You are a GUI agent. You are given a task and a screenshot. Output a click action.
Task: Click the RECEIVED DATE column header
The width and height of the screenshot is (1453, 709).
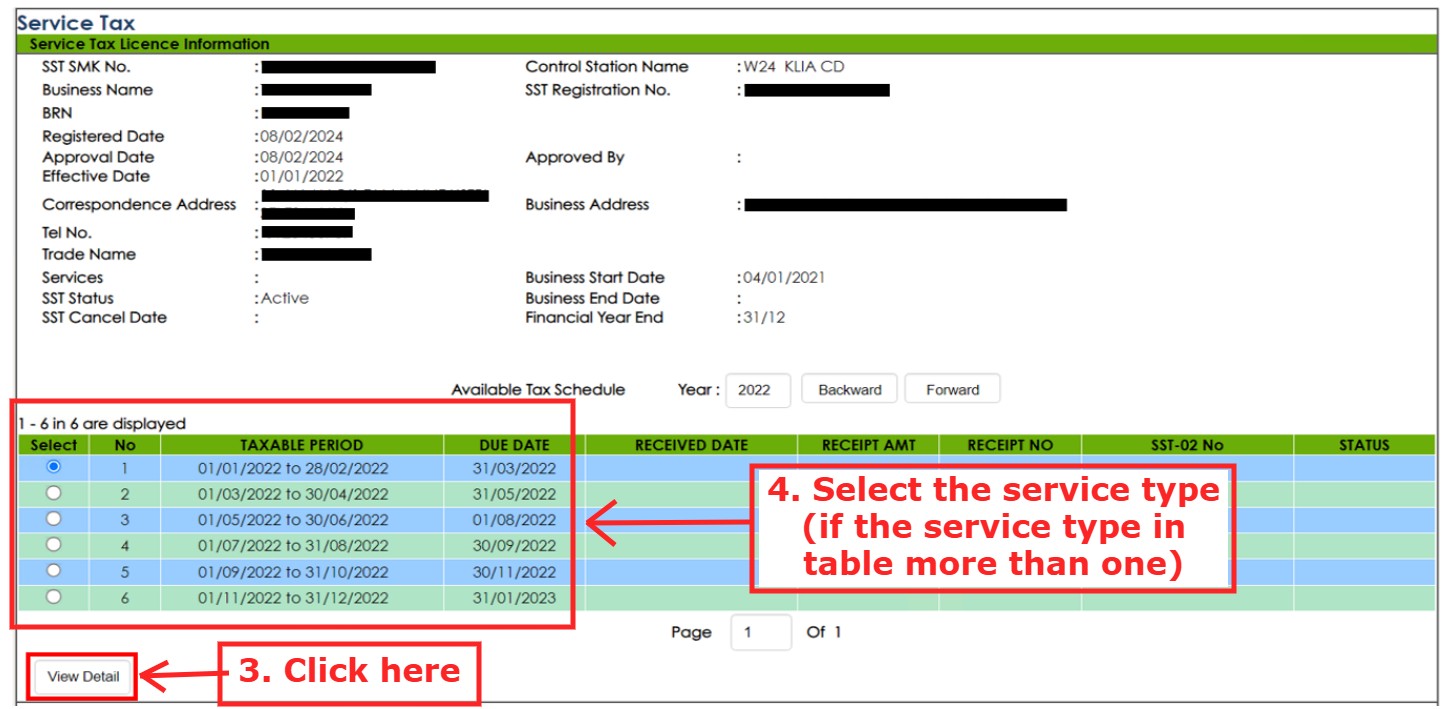(x=691, y=445)
